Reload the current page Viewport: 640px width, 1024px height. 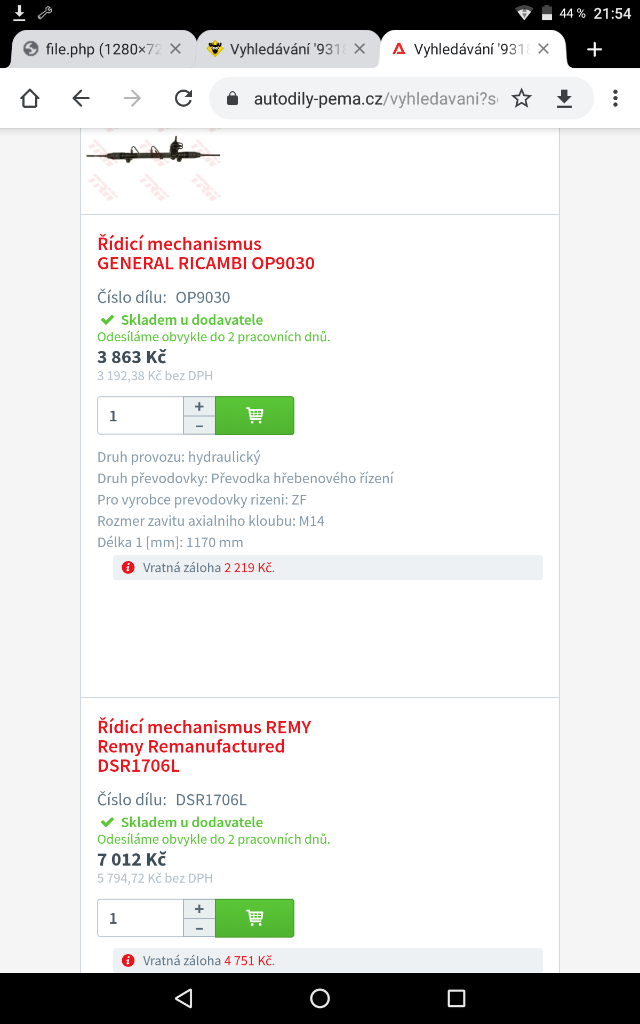[x=183, y=98]
